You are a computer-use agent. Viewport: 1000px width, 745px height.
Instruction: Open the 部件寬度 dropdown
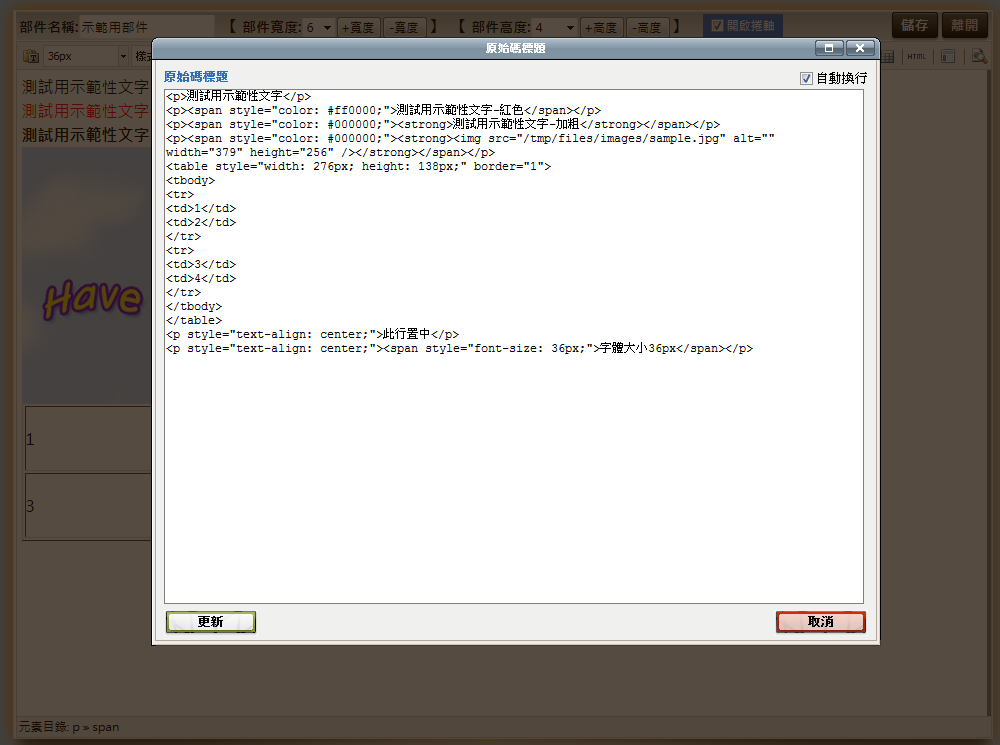[318, 27]
